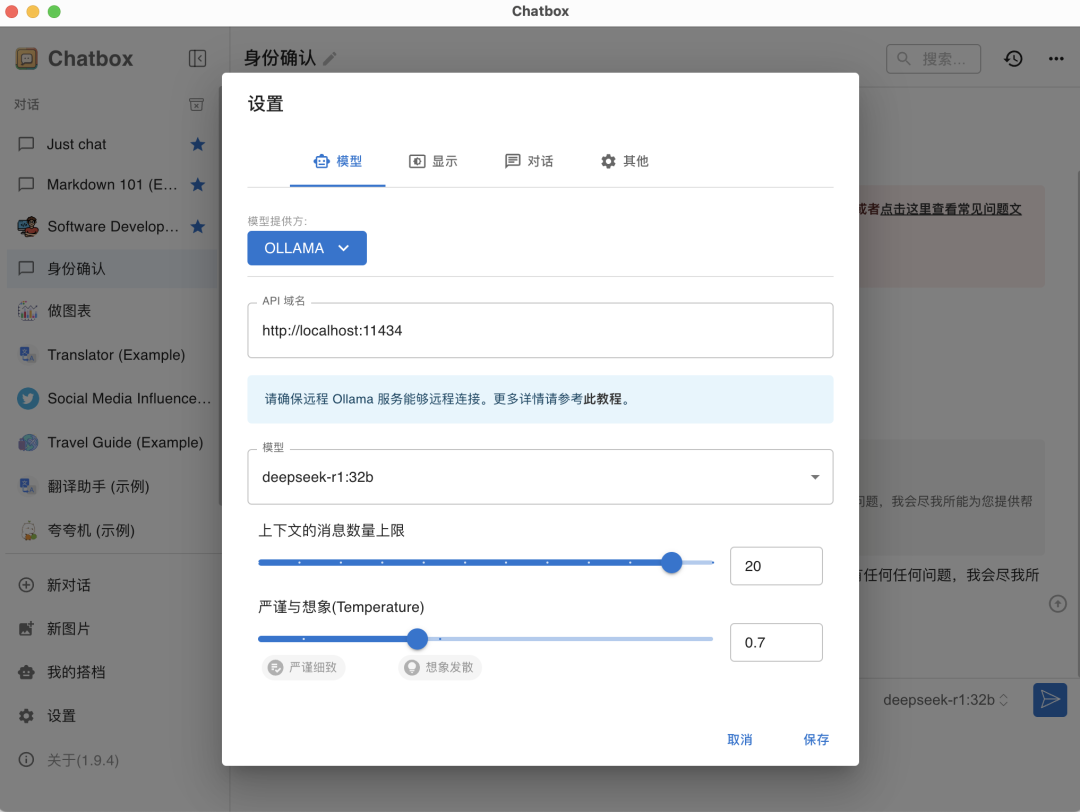The height and width of the screenshot is (812, 1080).
Task: Click the 夸夸机 avatar icon
Action: pos(28,530)
